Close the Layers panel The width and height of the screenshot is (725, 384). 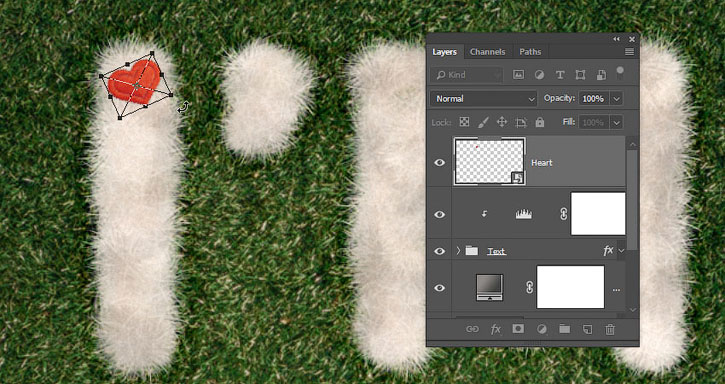632,39
